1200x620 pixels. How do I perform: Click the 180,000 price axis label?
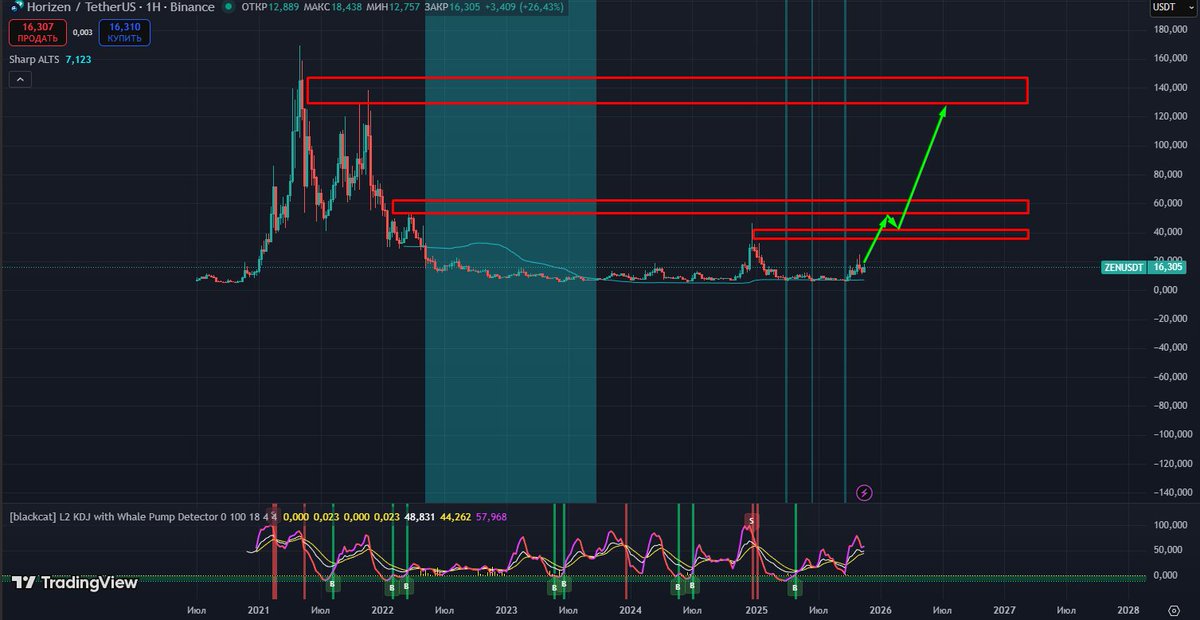(1172, 29)
